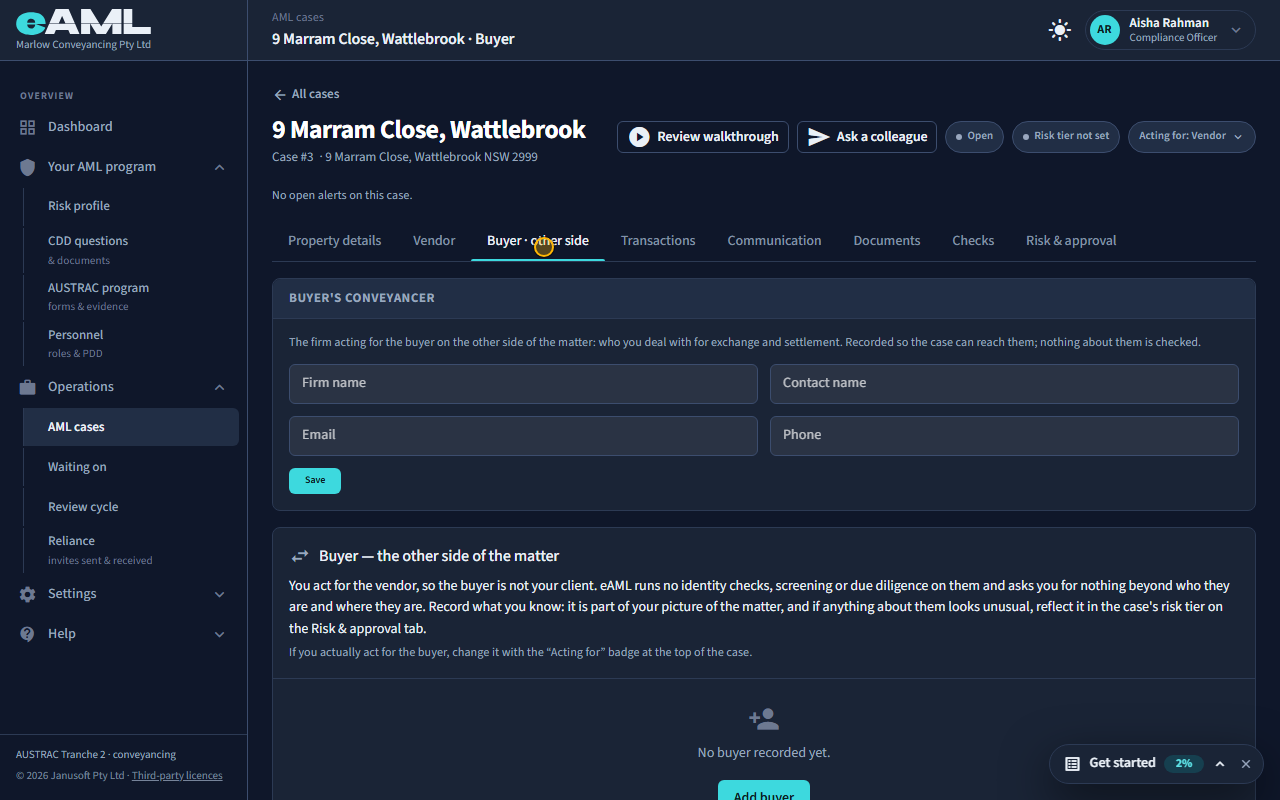Click the Review walkthrough button
The height and width of the screenshot is (800, 1280).
pos(703,137)
